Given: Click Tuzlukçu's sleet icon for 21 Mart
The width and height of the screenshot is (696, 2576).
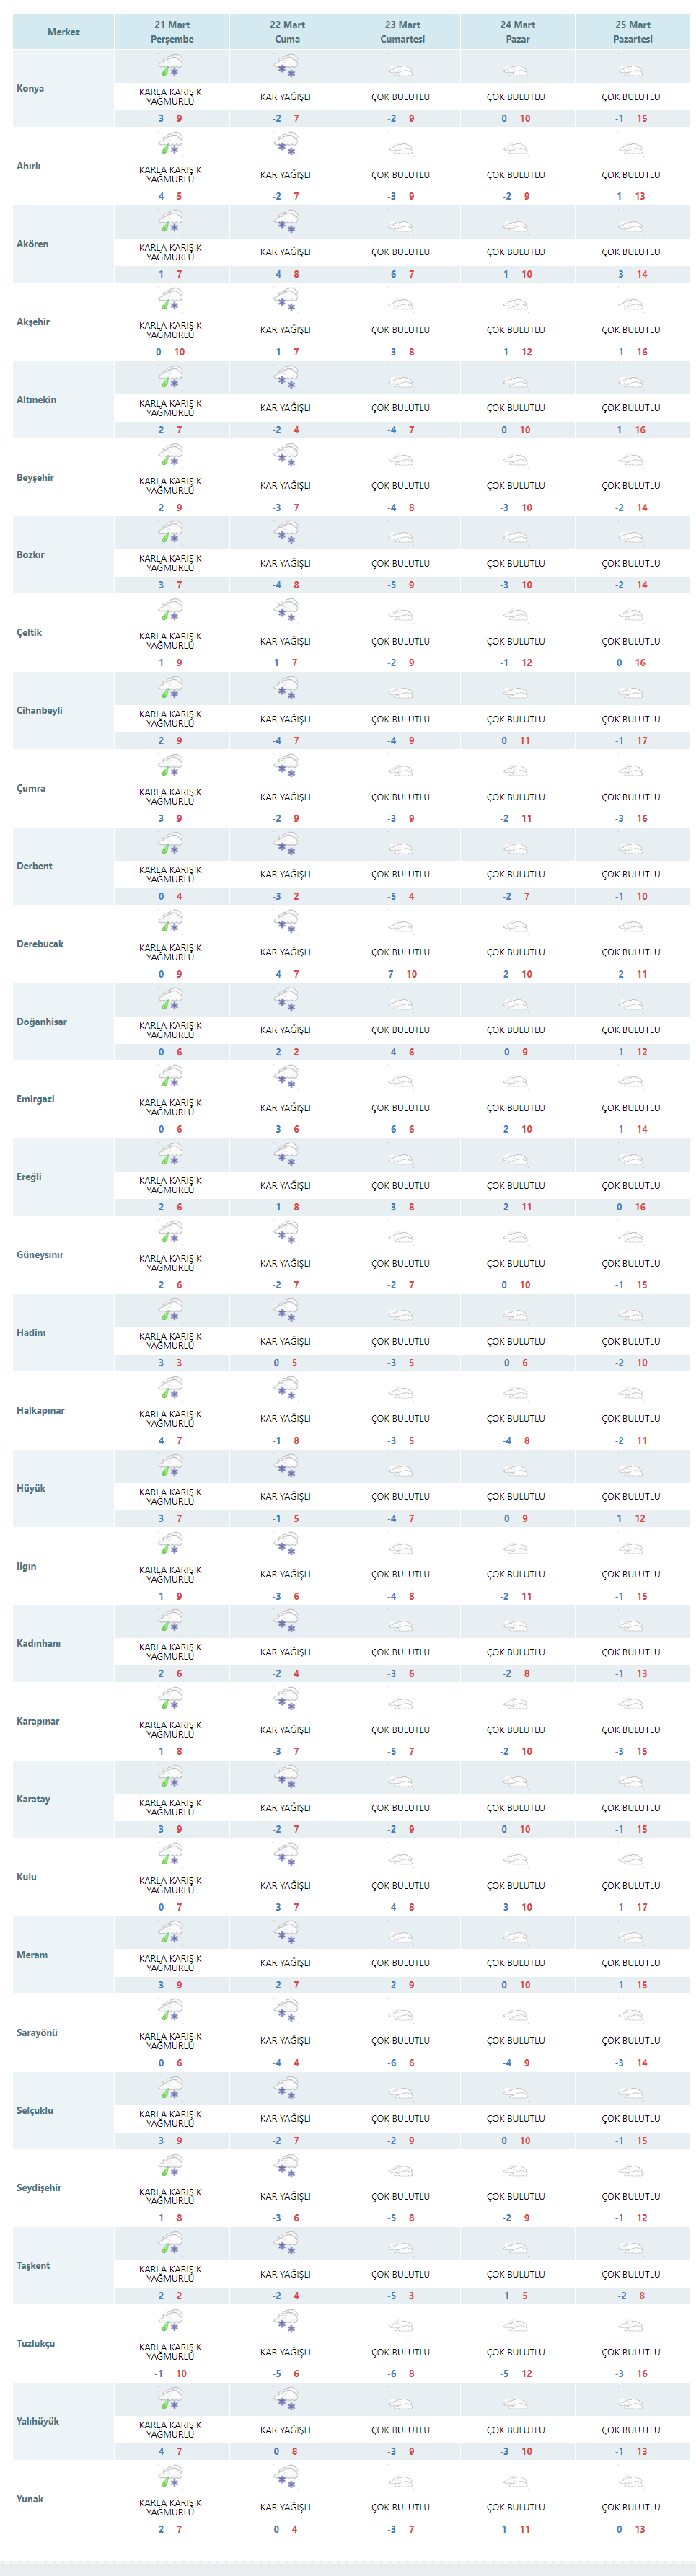Looking at the screenshot, I should [x=171, y=2322].
